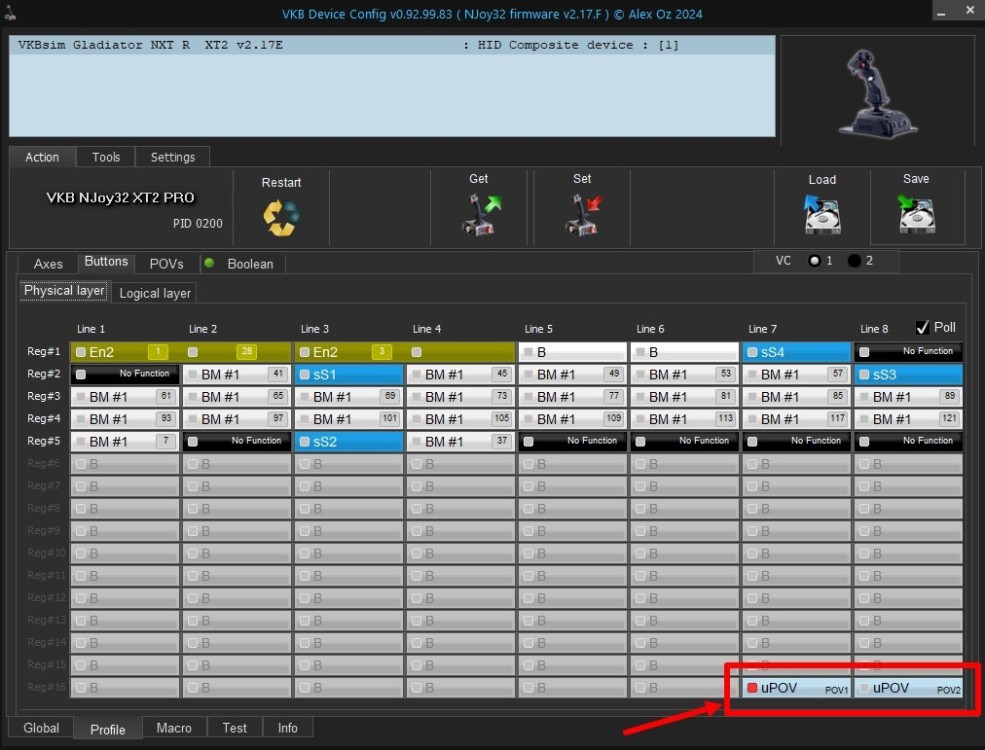Click BM #1 cell numbered 101
Screen dimensions: 985x750
(x=349, y=419)
